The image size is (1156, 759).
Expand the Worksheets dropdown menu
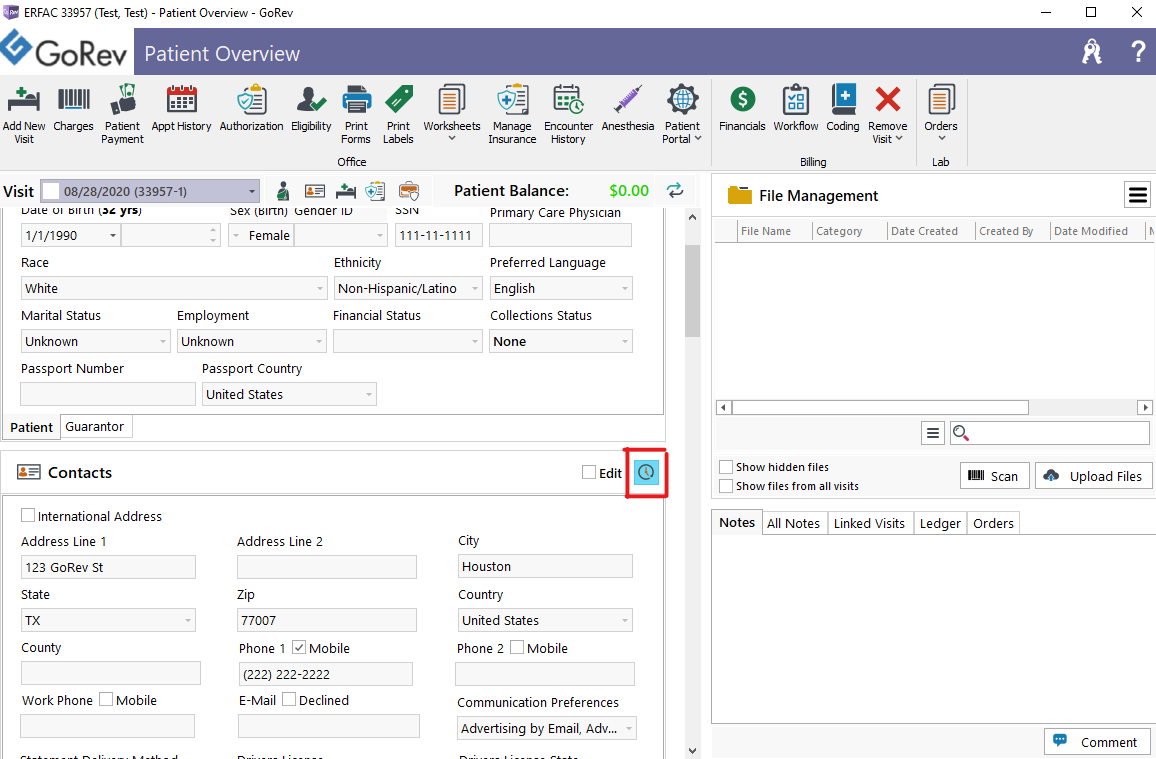[x=451, y=139]
